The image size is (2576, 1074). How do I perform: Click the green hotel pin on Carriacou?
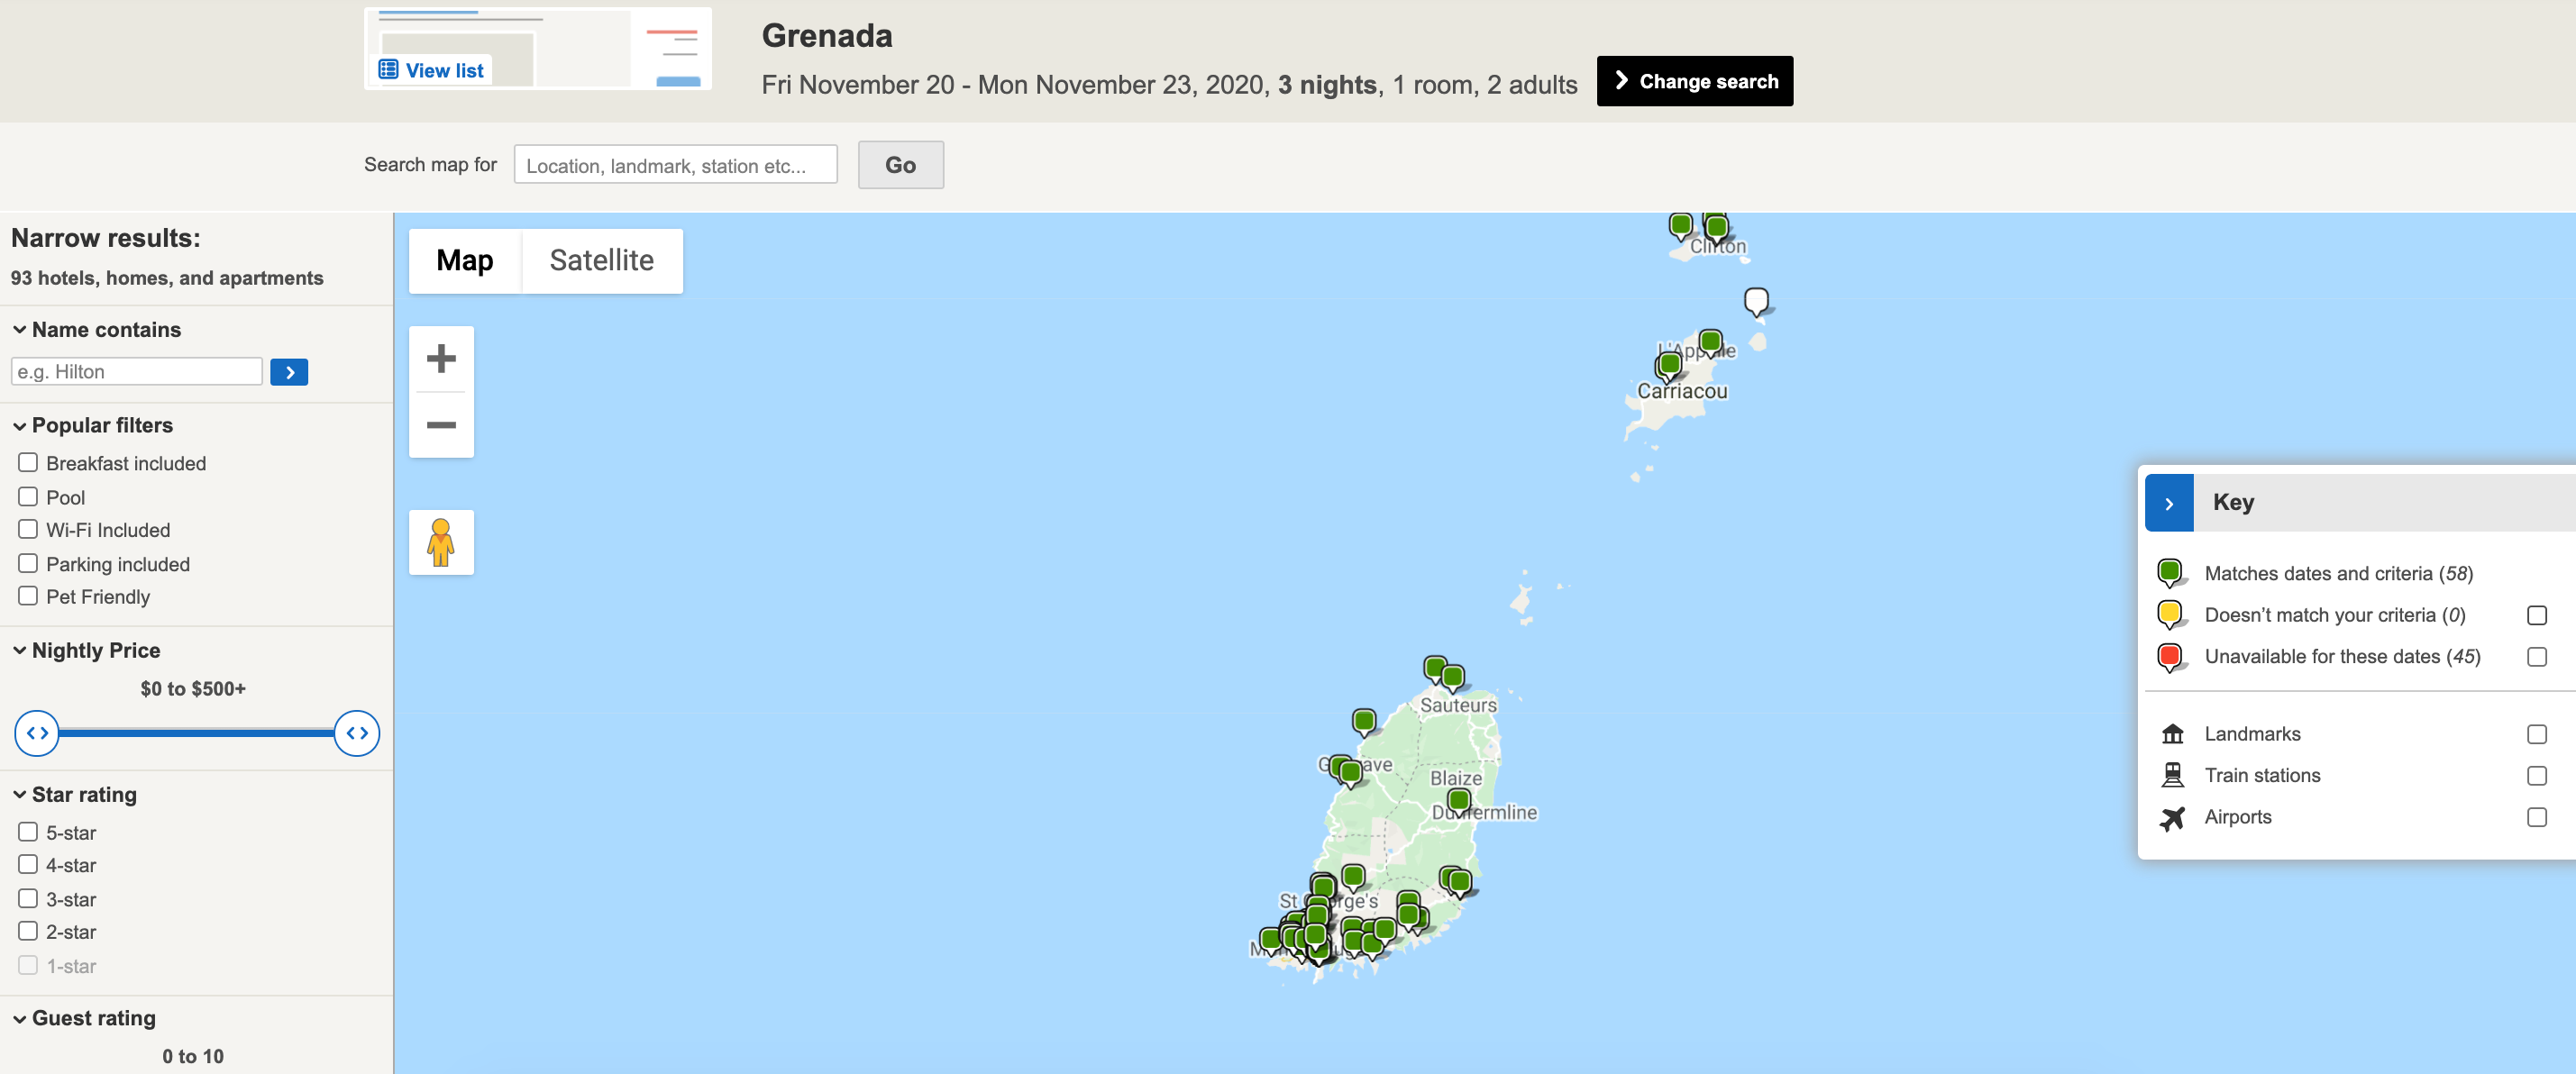click(x=1669, y=364)
